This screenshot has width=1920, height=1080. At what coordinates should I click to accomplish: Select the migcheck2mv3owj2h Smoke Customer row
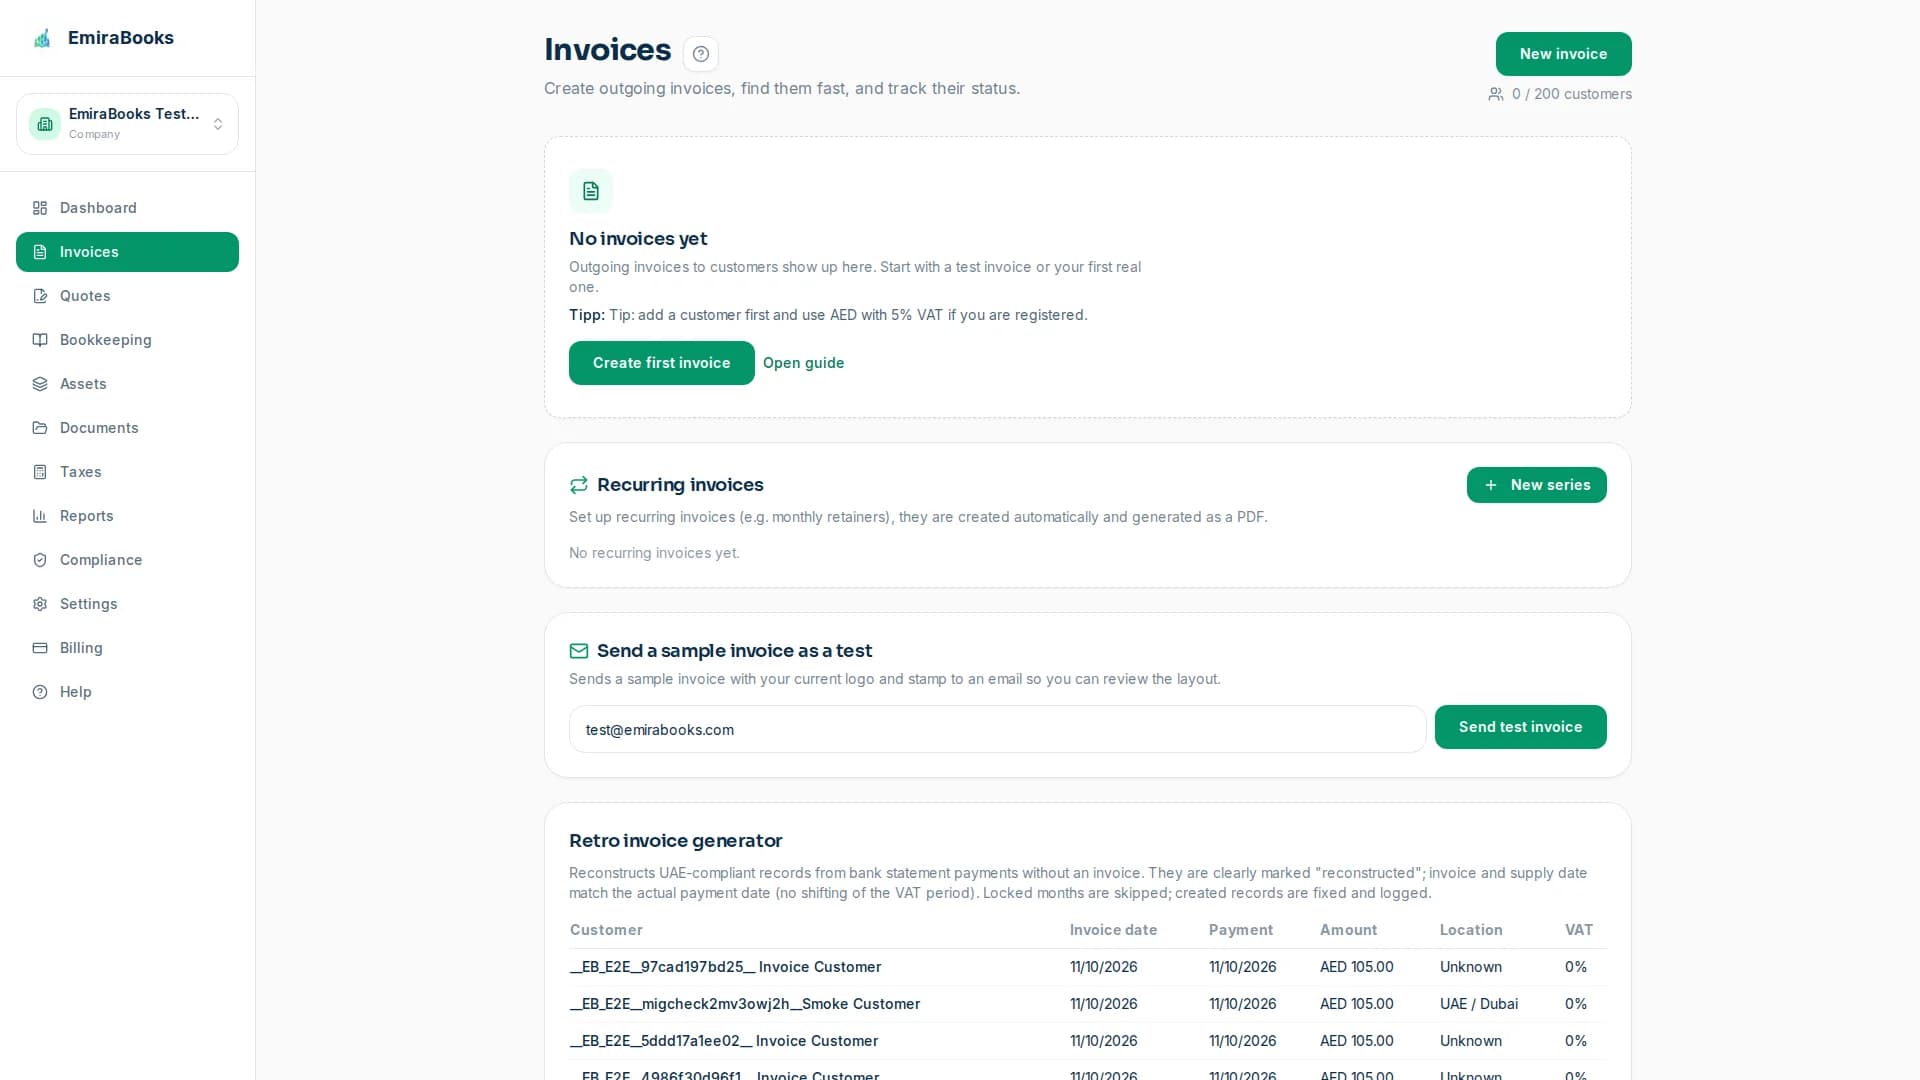[1087, 1004]
